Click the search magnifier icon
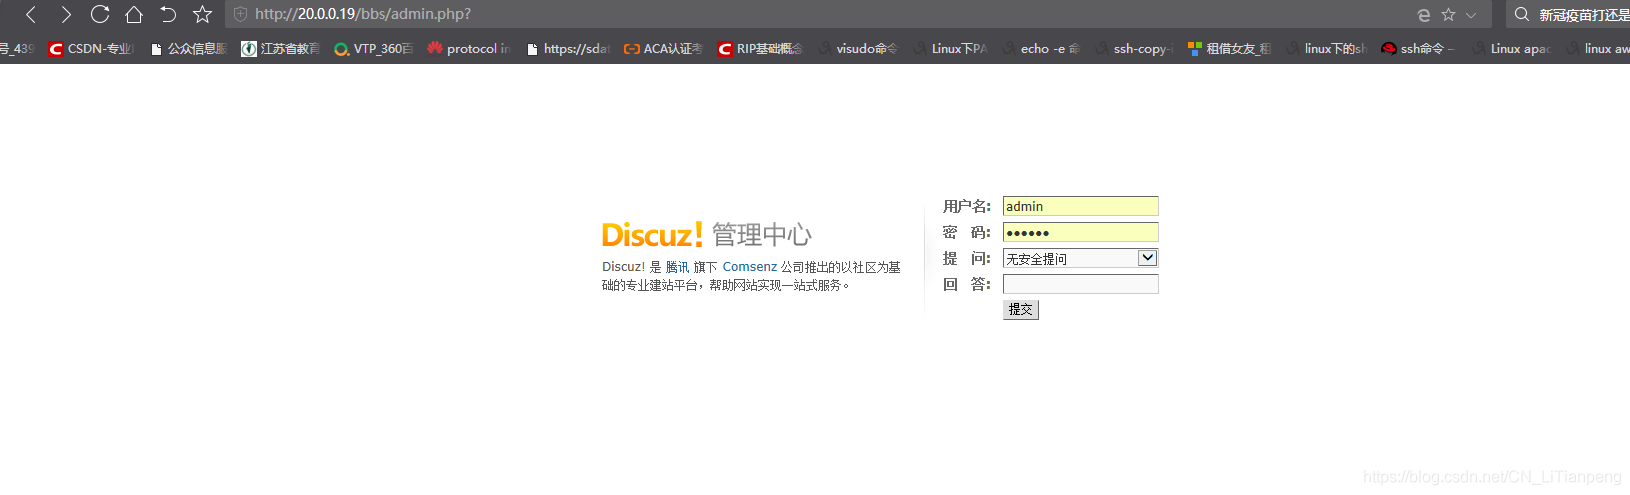 pos(1521,14)
